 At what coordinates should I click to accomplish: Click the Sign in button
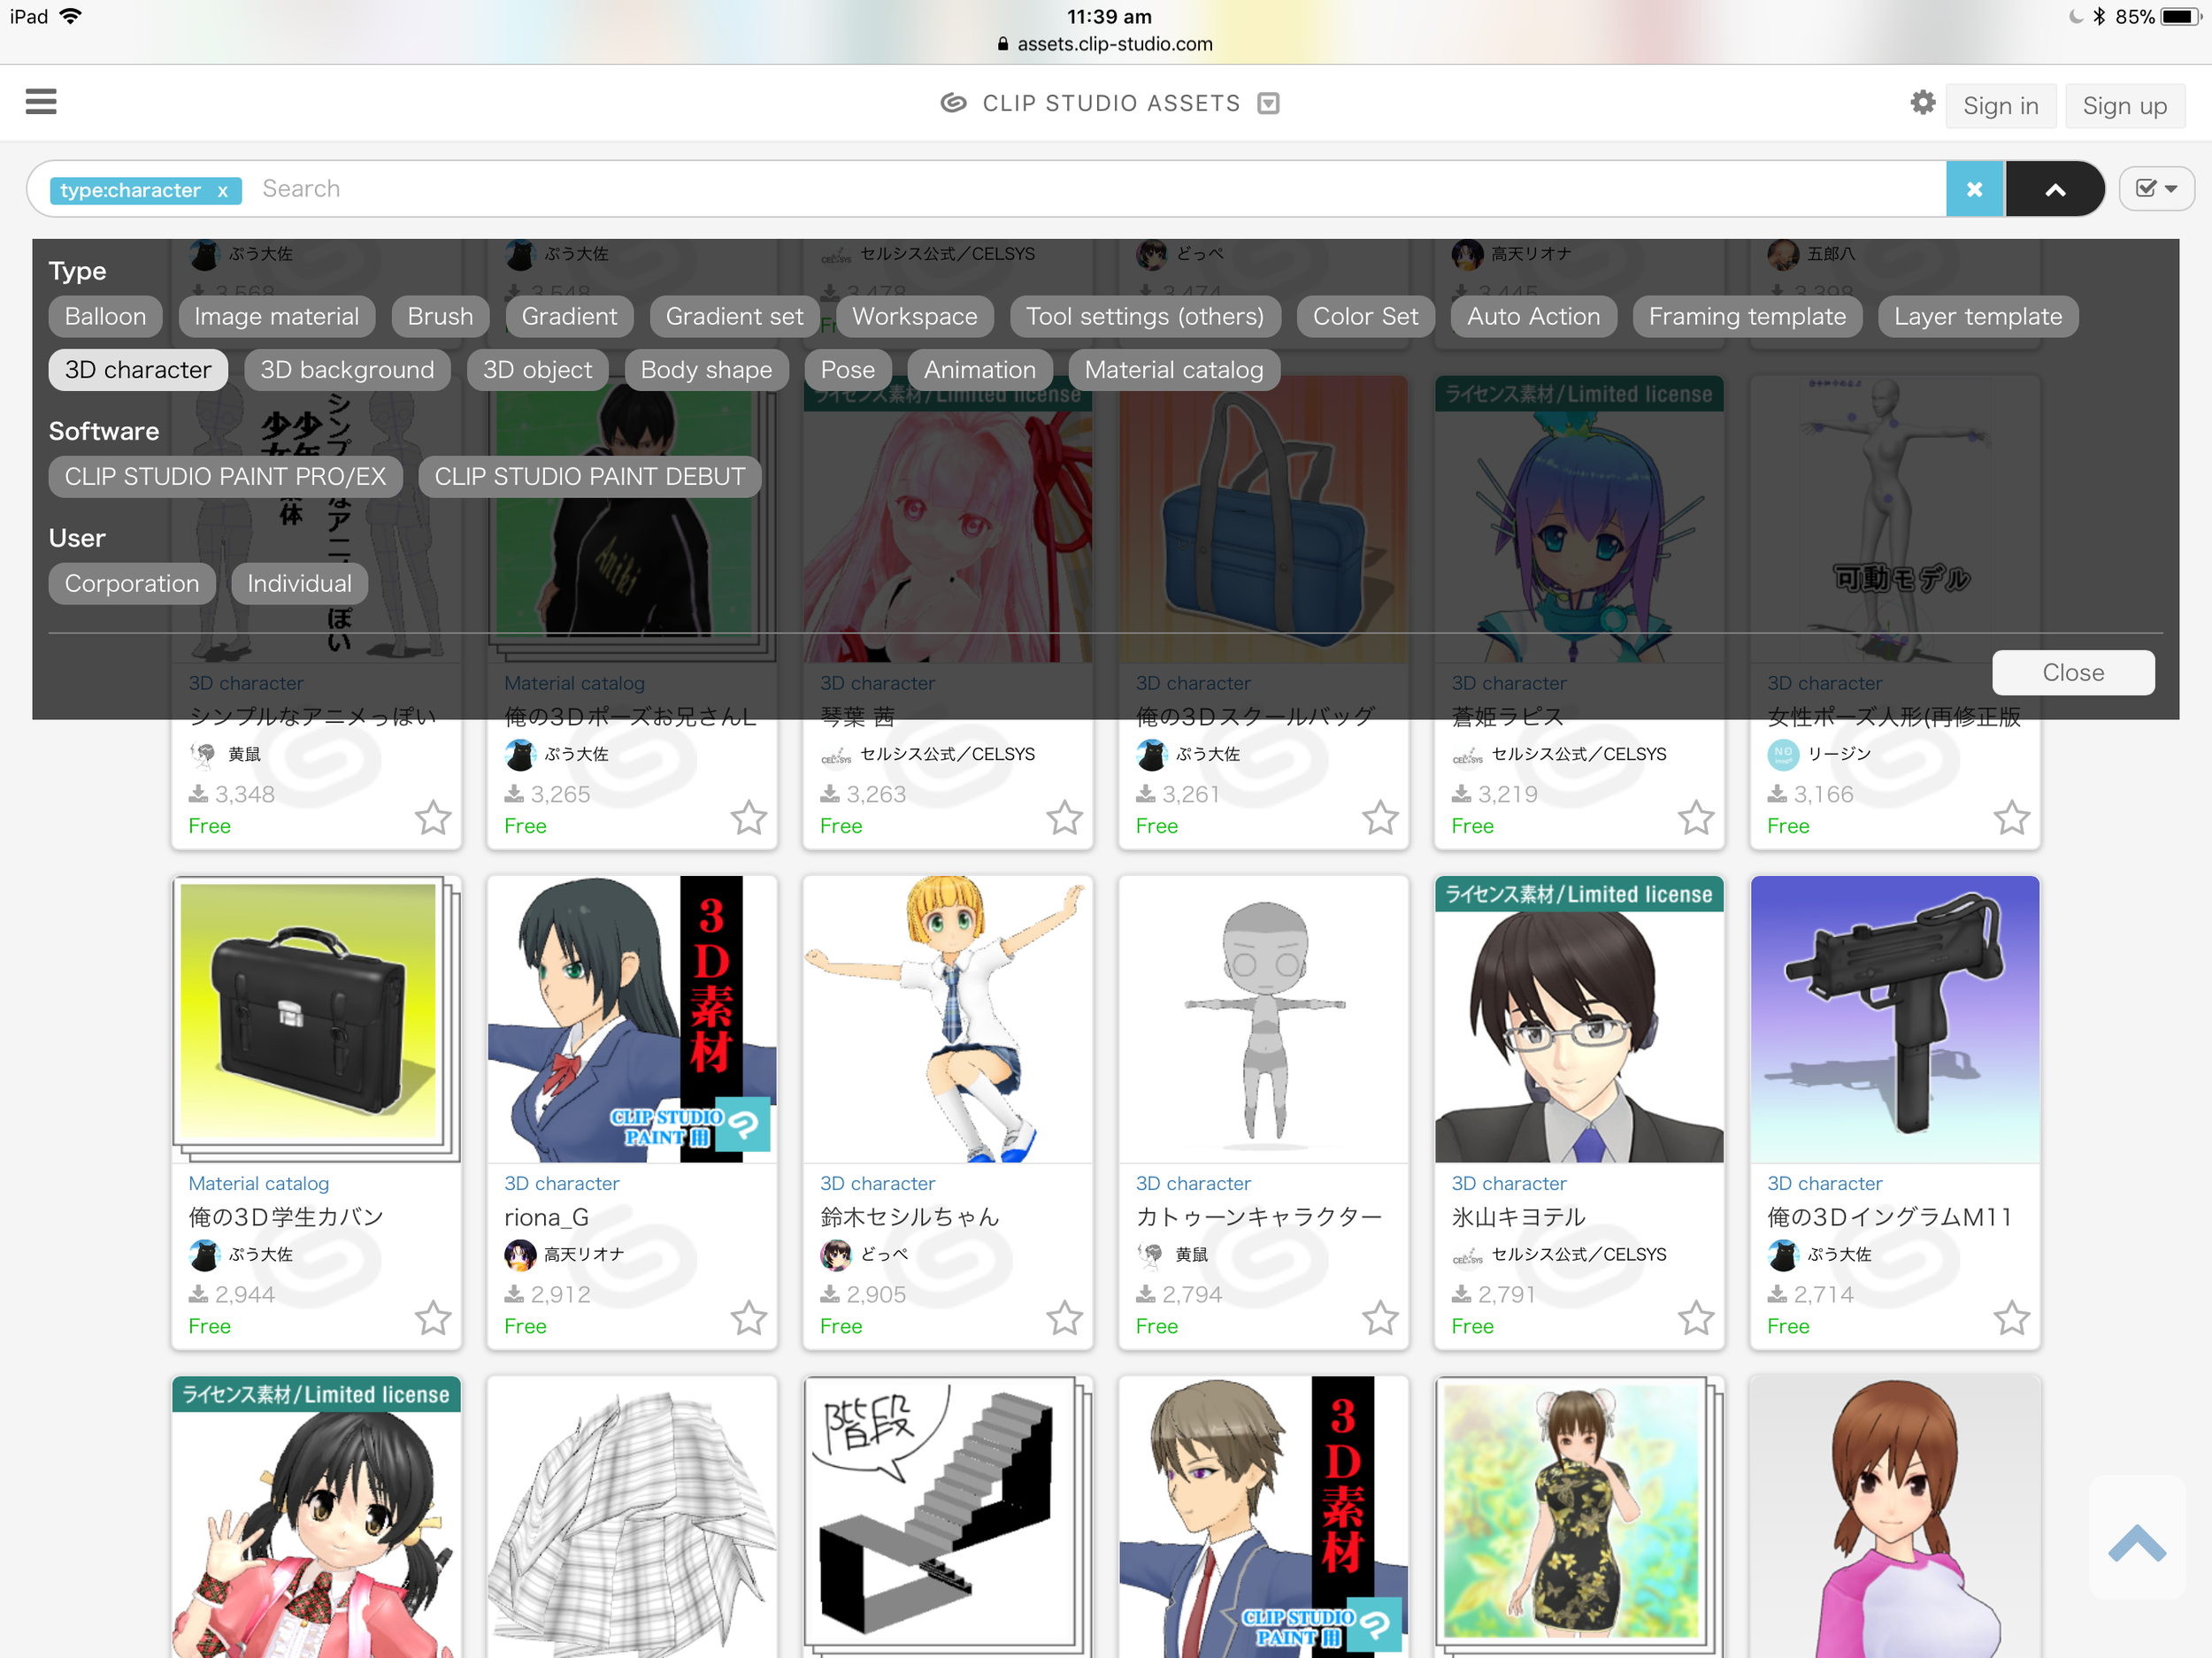click(2000, 106)
